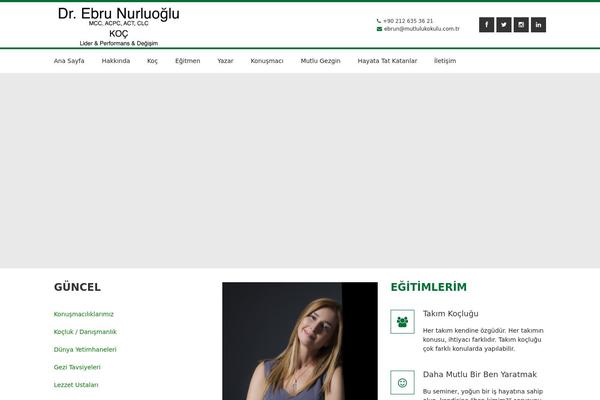Click the Dr. Ebru Nurluoğlu logo
The width and height of the screenshot is (600, 400).
pos(119,26)
